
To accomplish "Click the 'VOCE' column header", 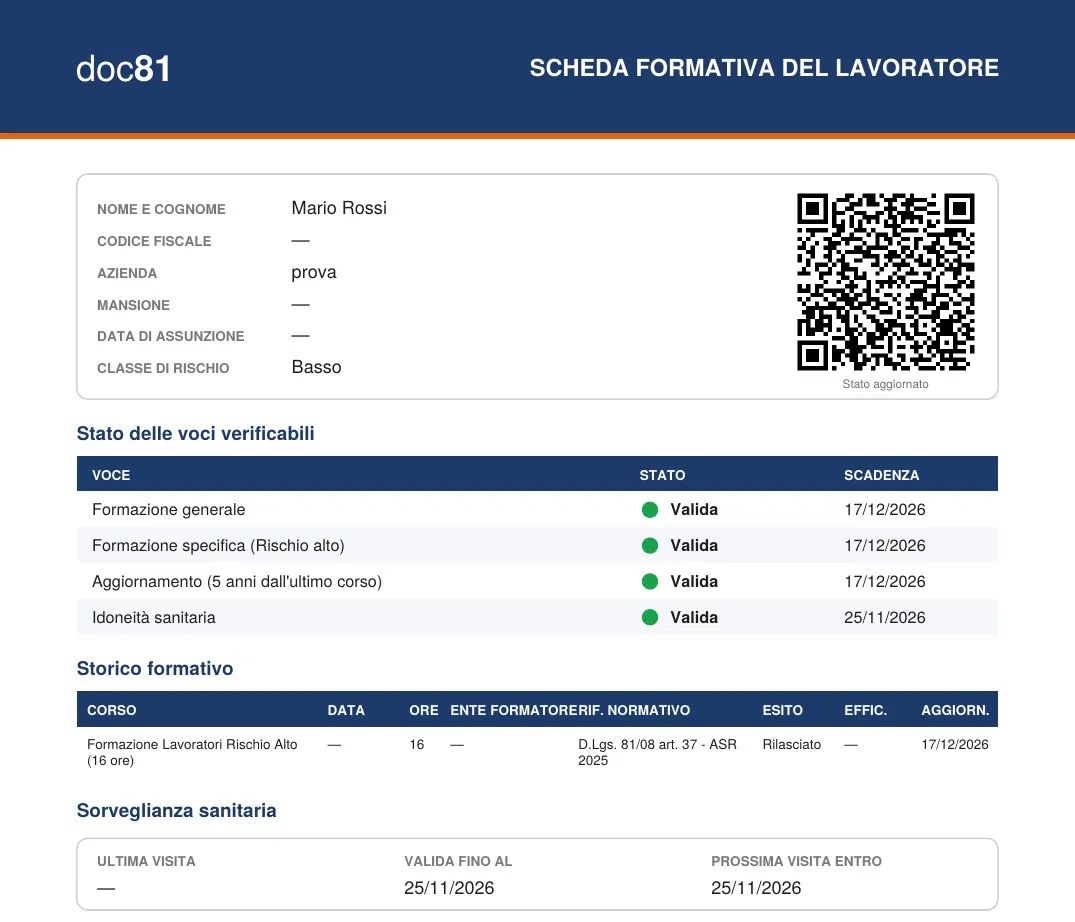I will click(x=111, y=475).
